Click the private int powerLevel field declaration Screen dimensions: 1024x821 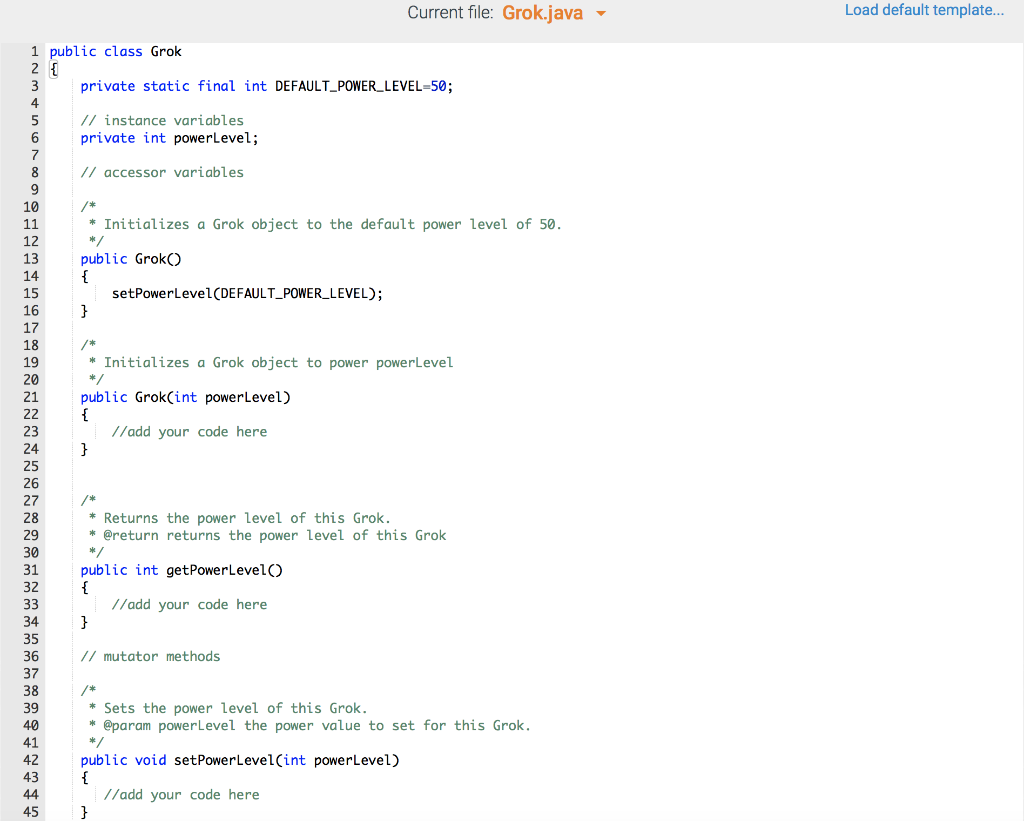168,137
